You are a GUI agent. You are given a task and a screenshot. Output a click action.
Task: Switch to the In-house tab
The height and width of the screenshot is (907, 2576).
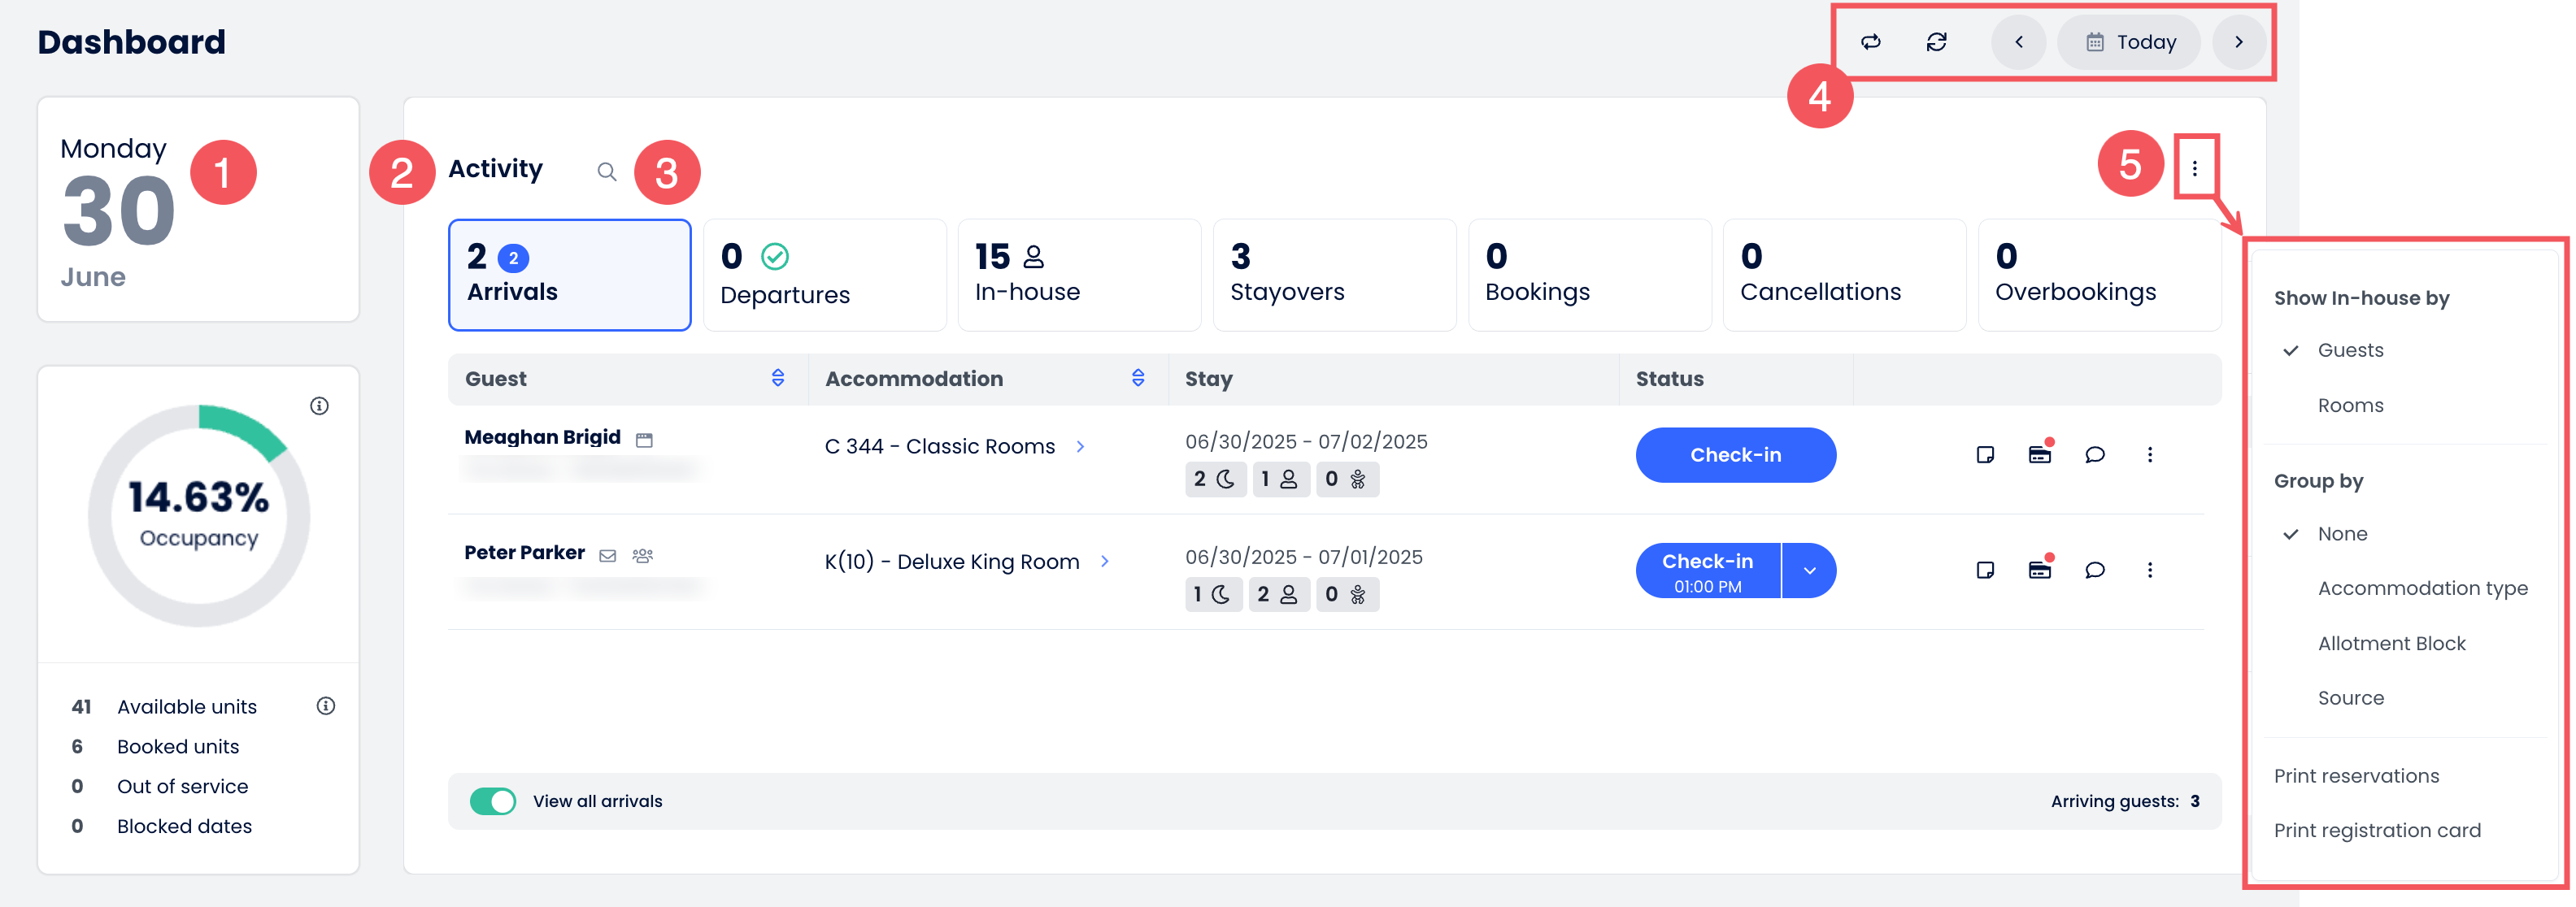click(x=1078, y=275)
